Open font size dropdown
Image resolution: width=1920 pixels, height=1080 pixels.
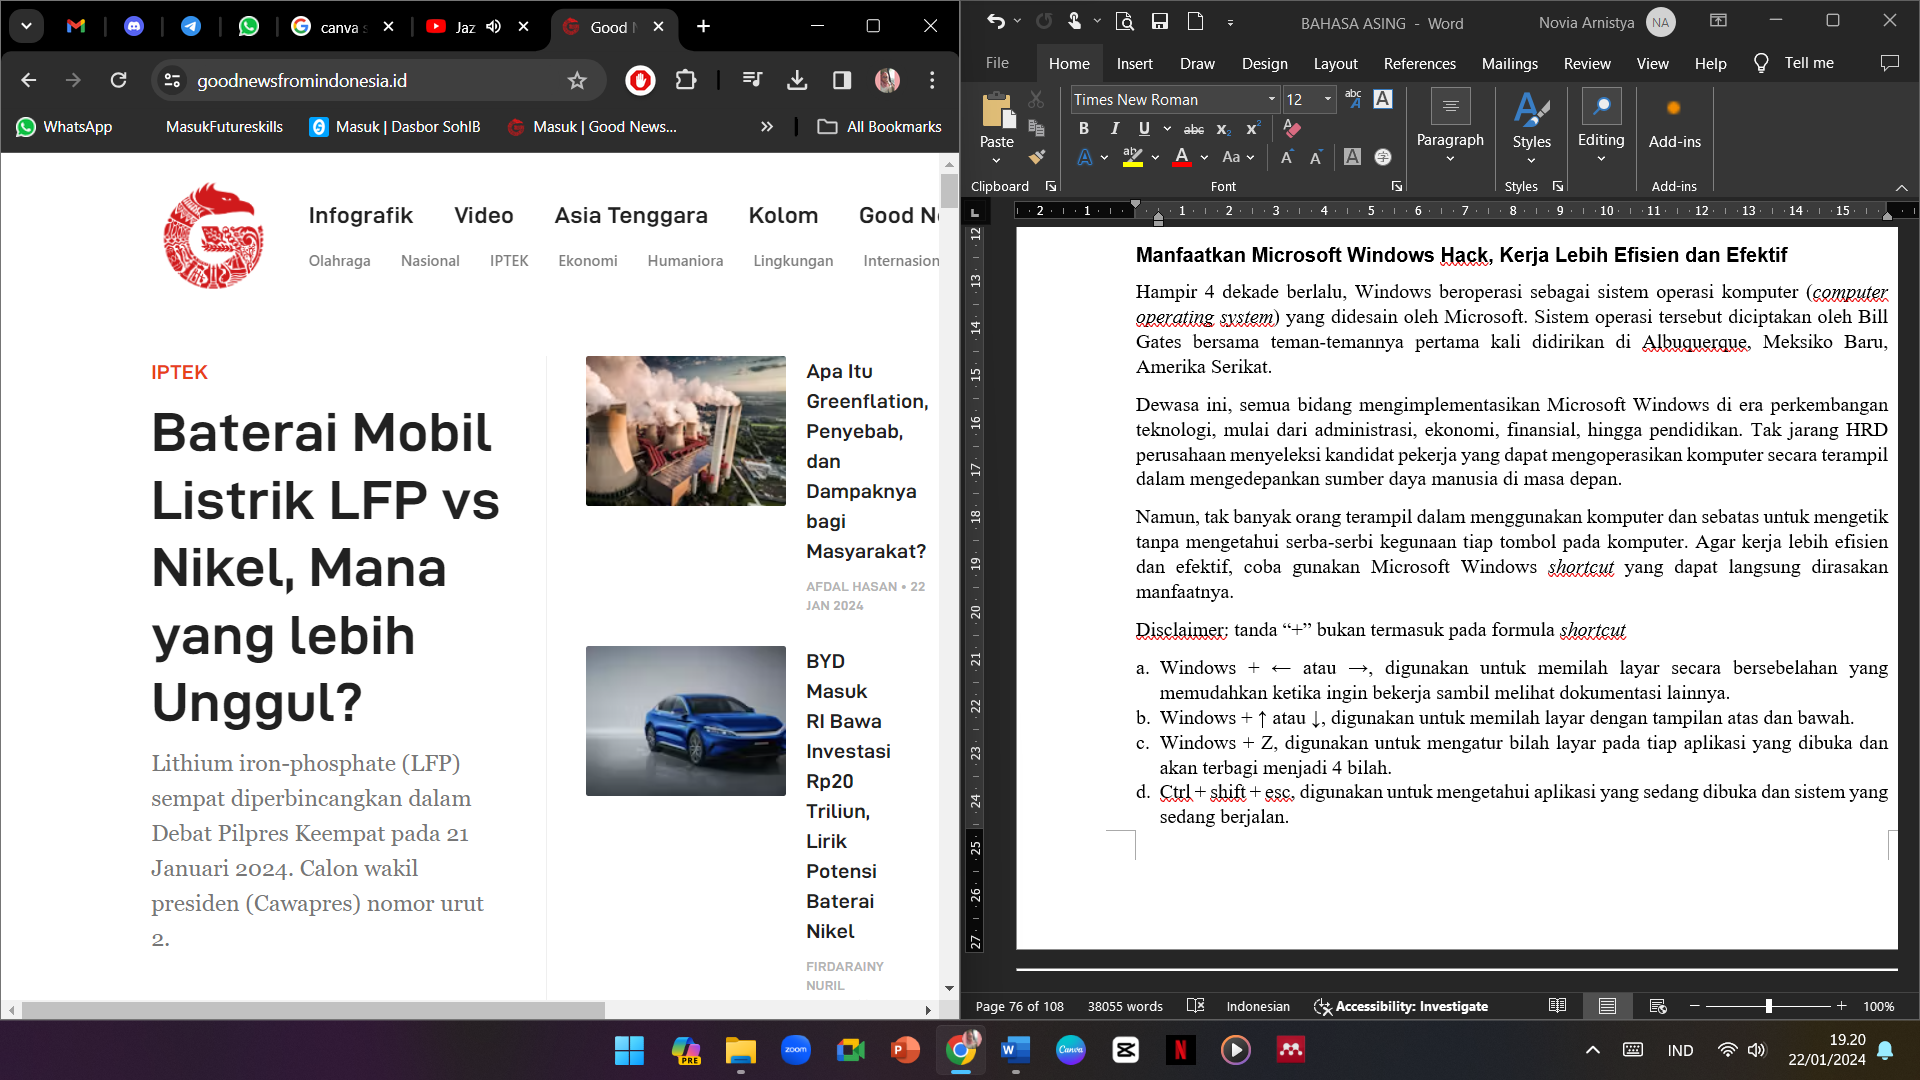[x=1328, y=99]
